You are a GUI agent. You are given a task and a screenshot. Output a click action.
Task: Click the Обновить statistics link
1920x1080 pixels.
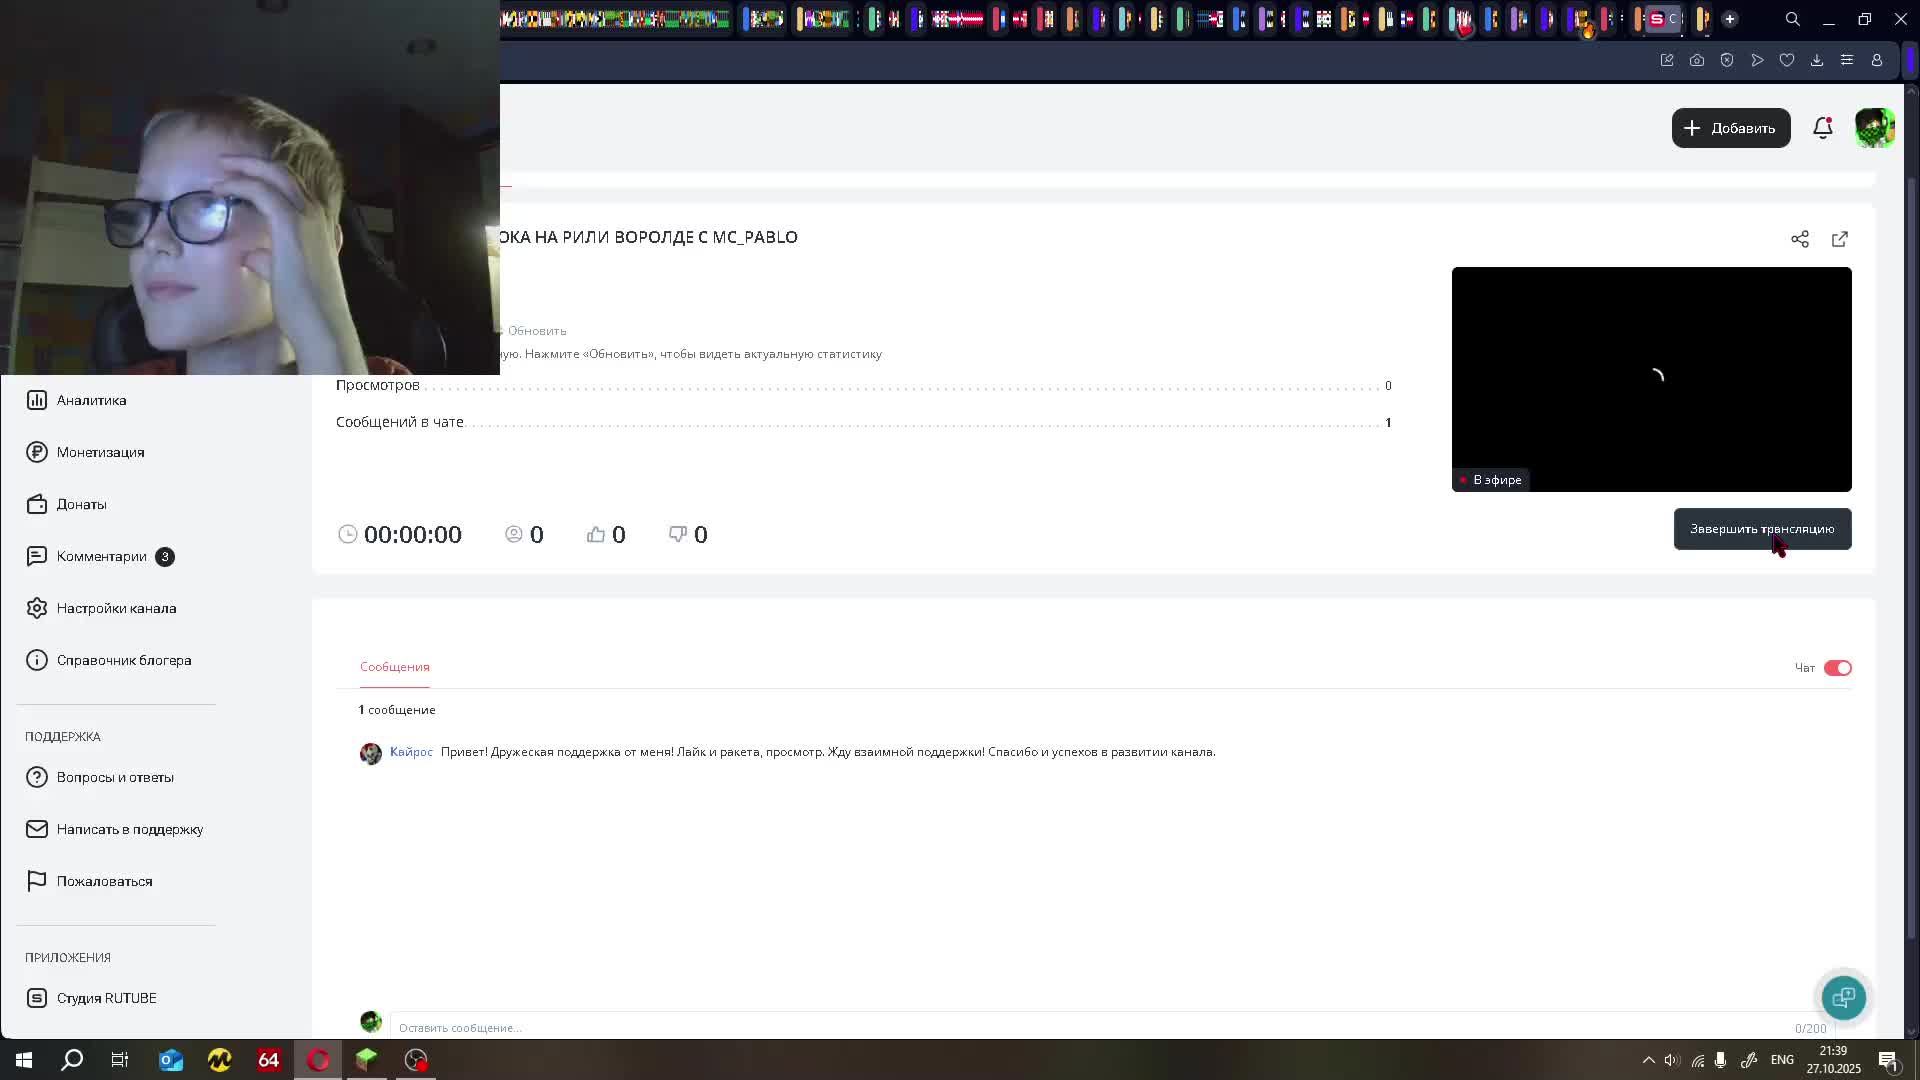point(536,331)
